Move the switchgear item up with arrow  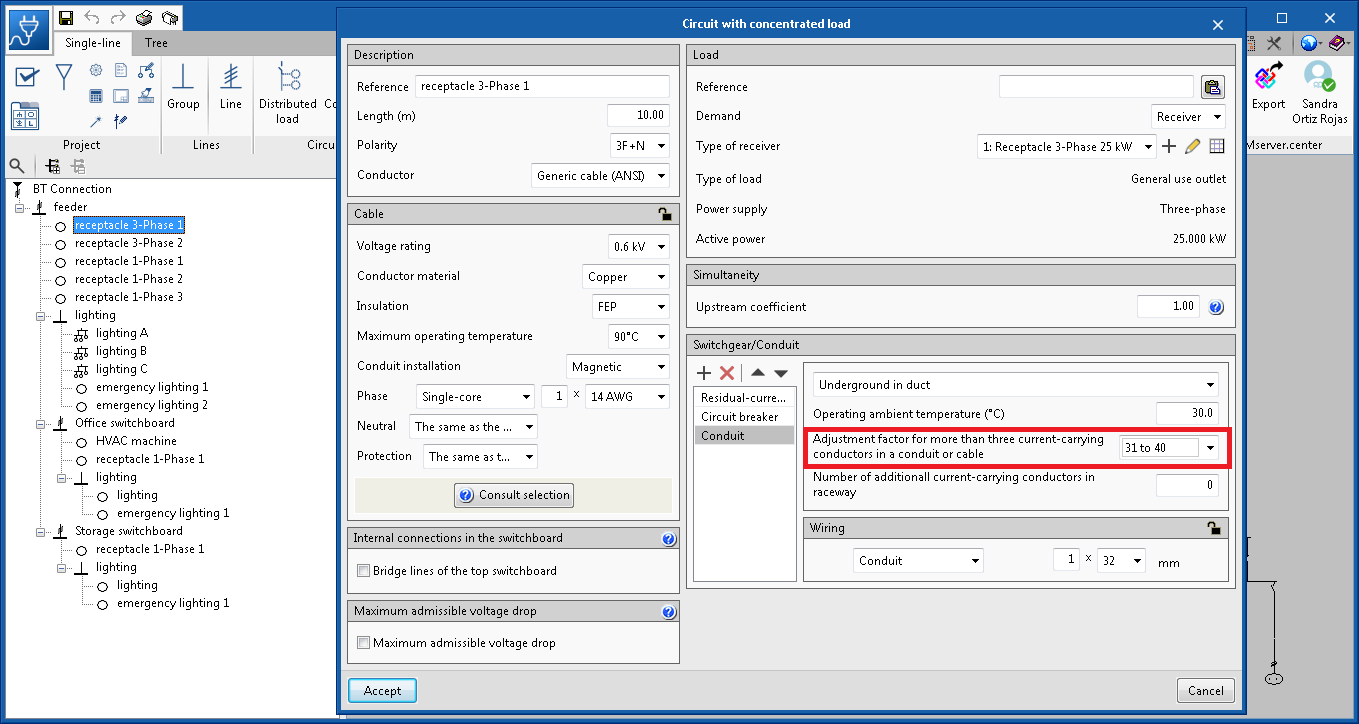(x=758, y=373)
